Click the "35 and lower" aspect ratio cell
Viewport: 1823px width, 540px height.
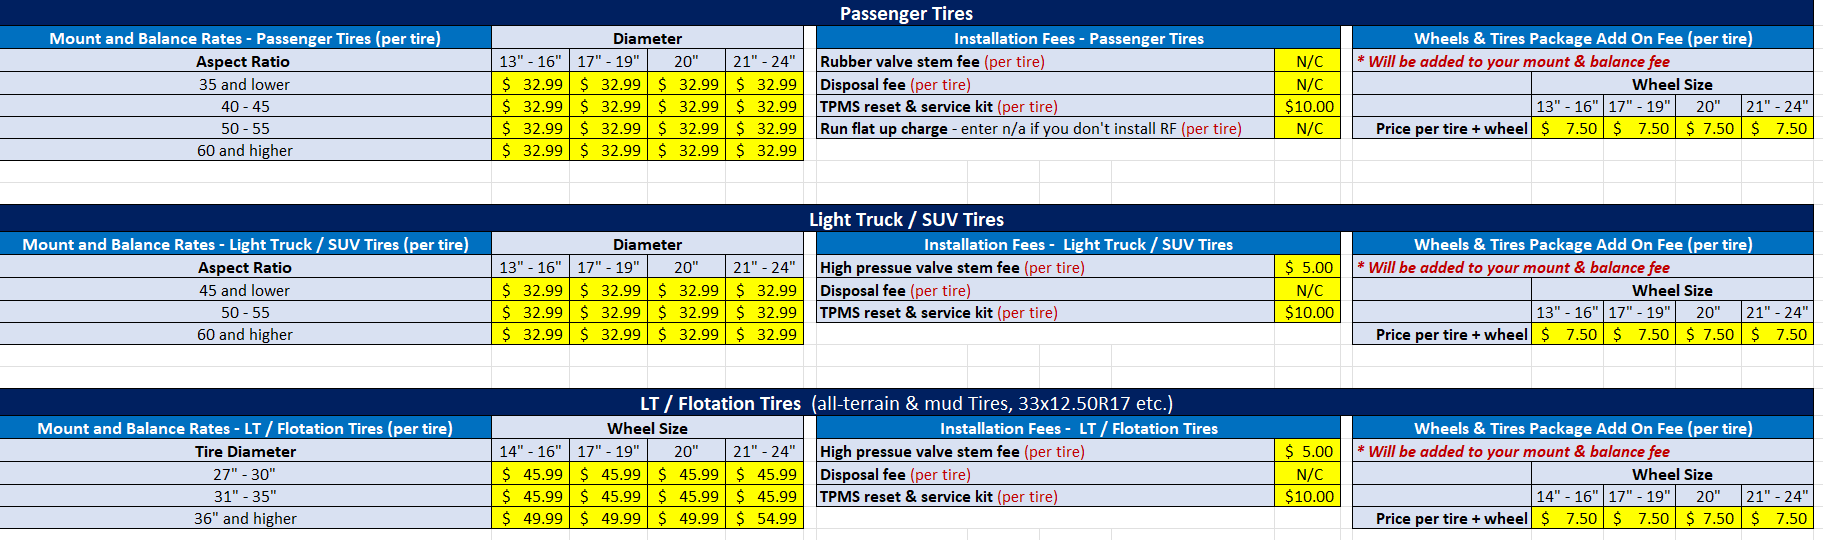tap(245, 84)
